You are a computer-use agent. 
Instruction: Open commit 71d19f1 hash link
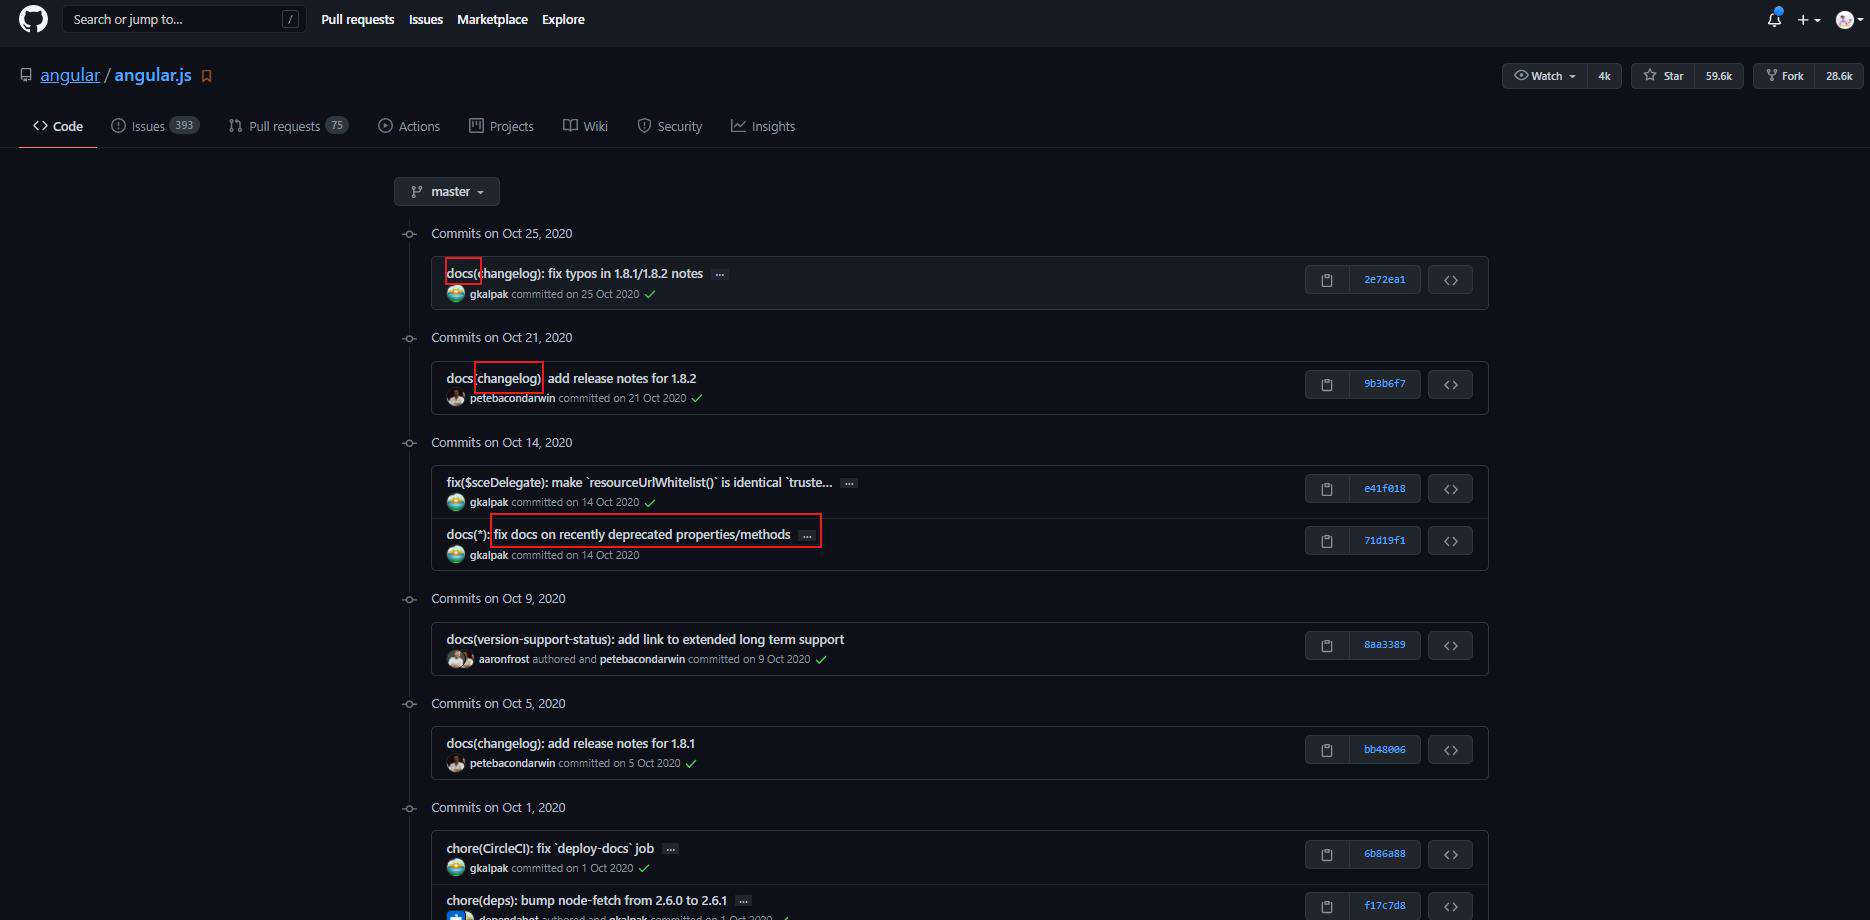click(x=1385, y=541)
